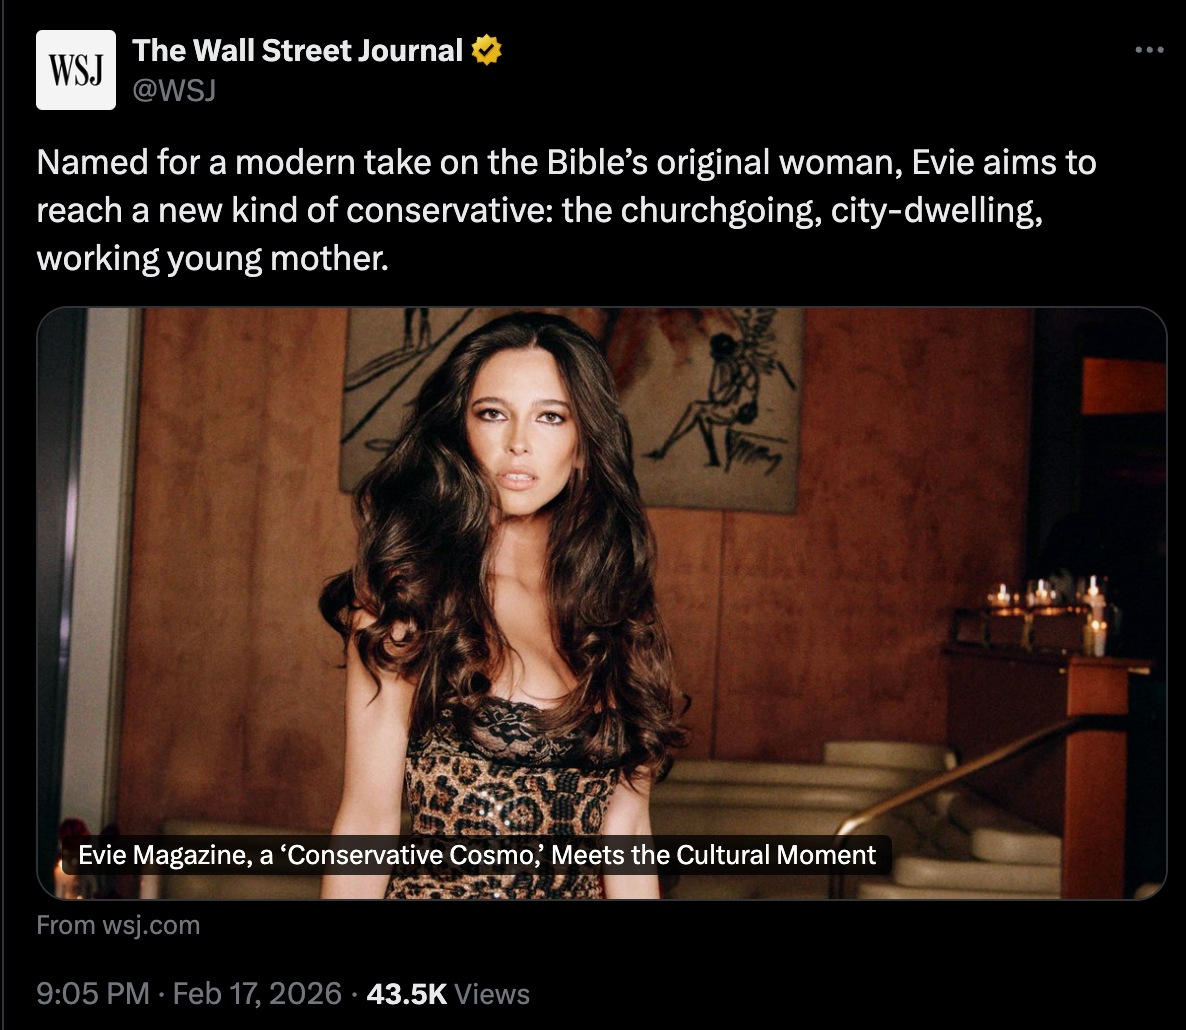Open the Evie Magazine article card image
Viewport: 1186px width, 1030px height.
click(601, 603)
